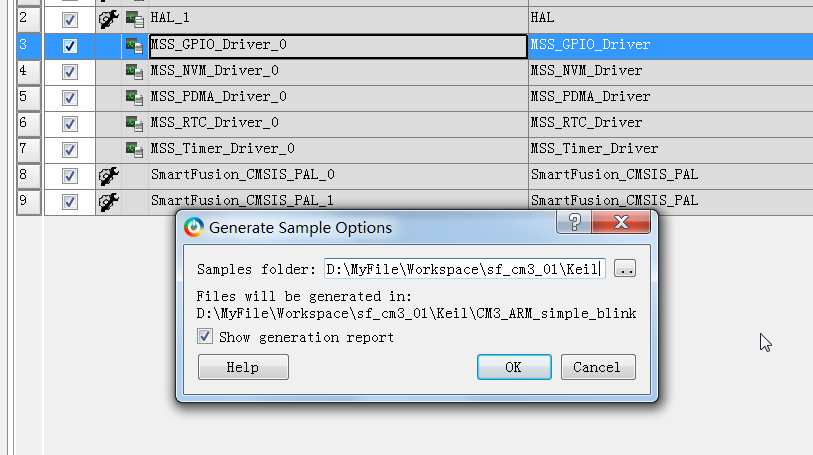Uncheck the MSS_GPIO_Driver_0 row checkbox

tap(69, 46)
